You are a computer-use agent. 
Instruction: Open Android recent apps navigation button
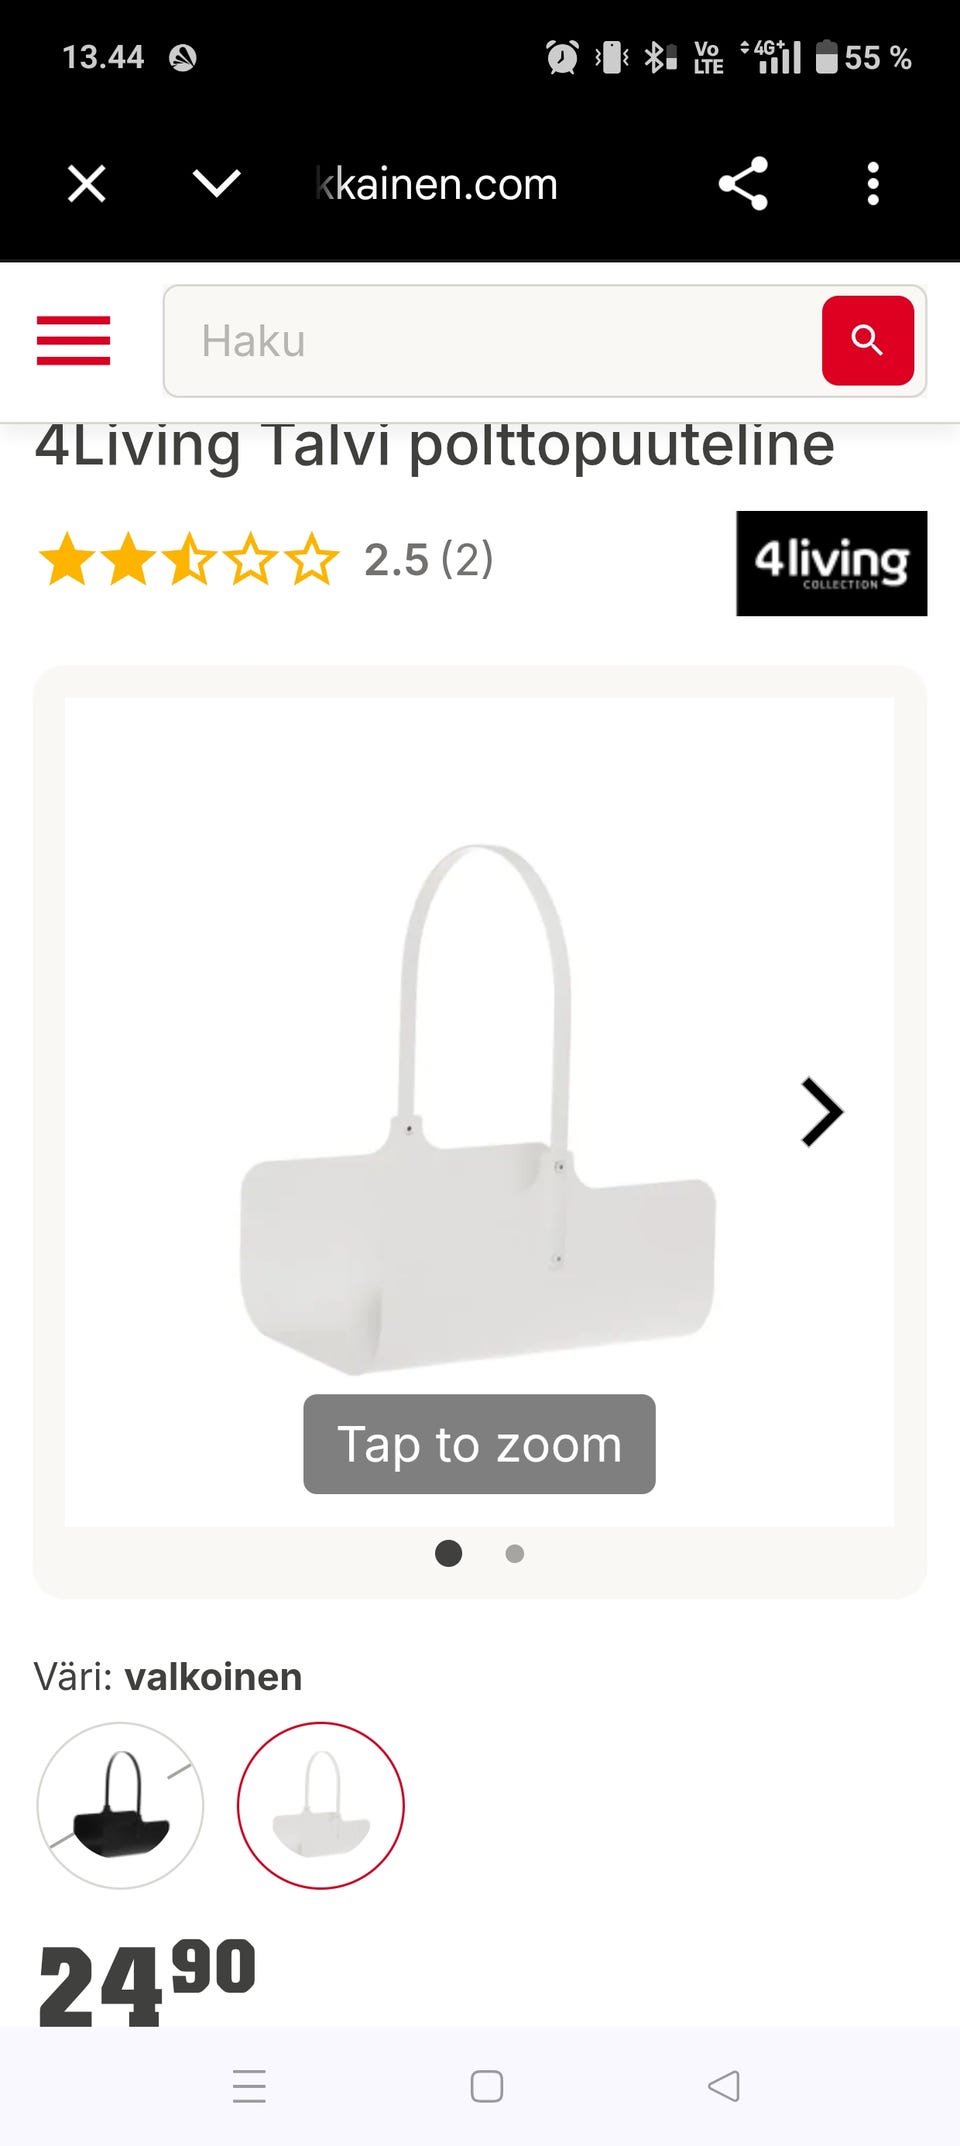coord(249,2086)
